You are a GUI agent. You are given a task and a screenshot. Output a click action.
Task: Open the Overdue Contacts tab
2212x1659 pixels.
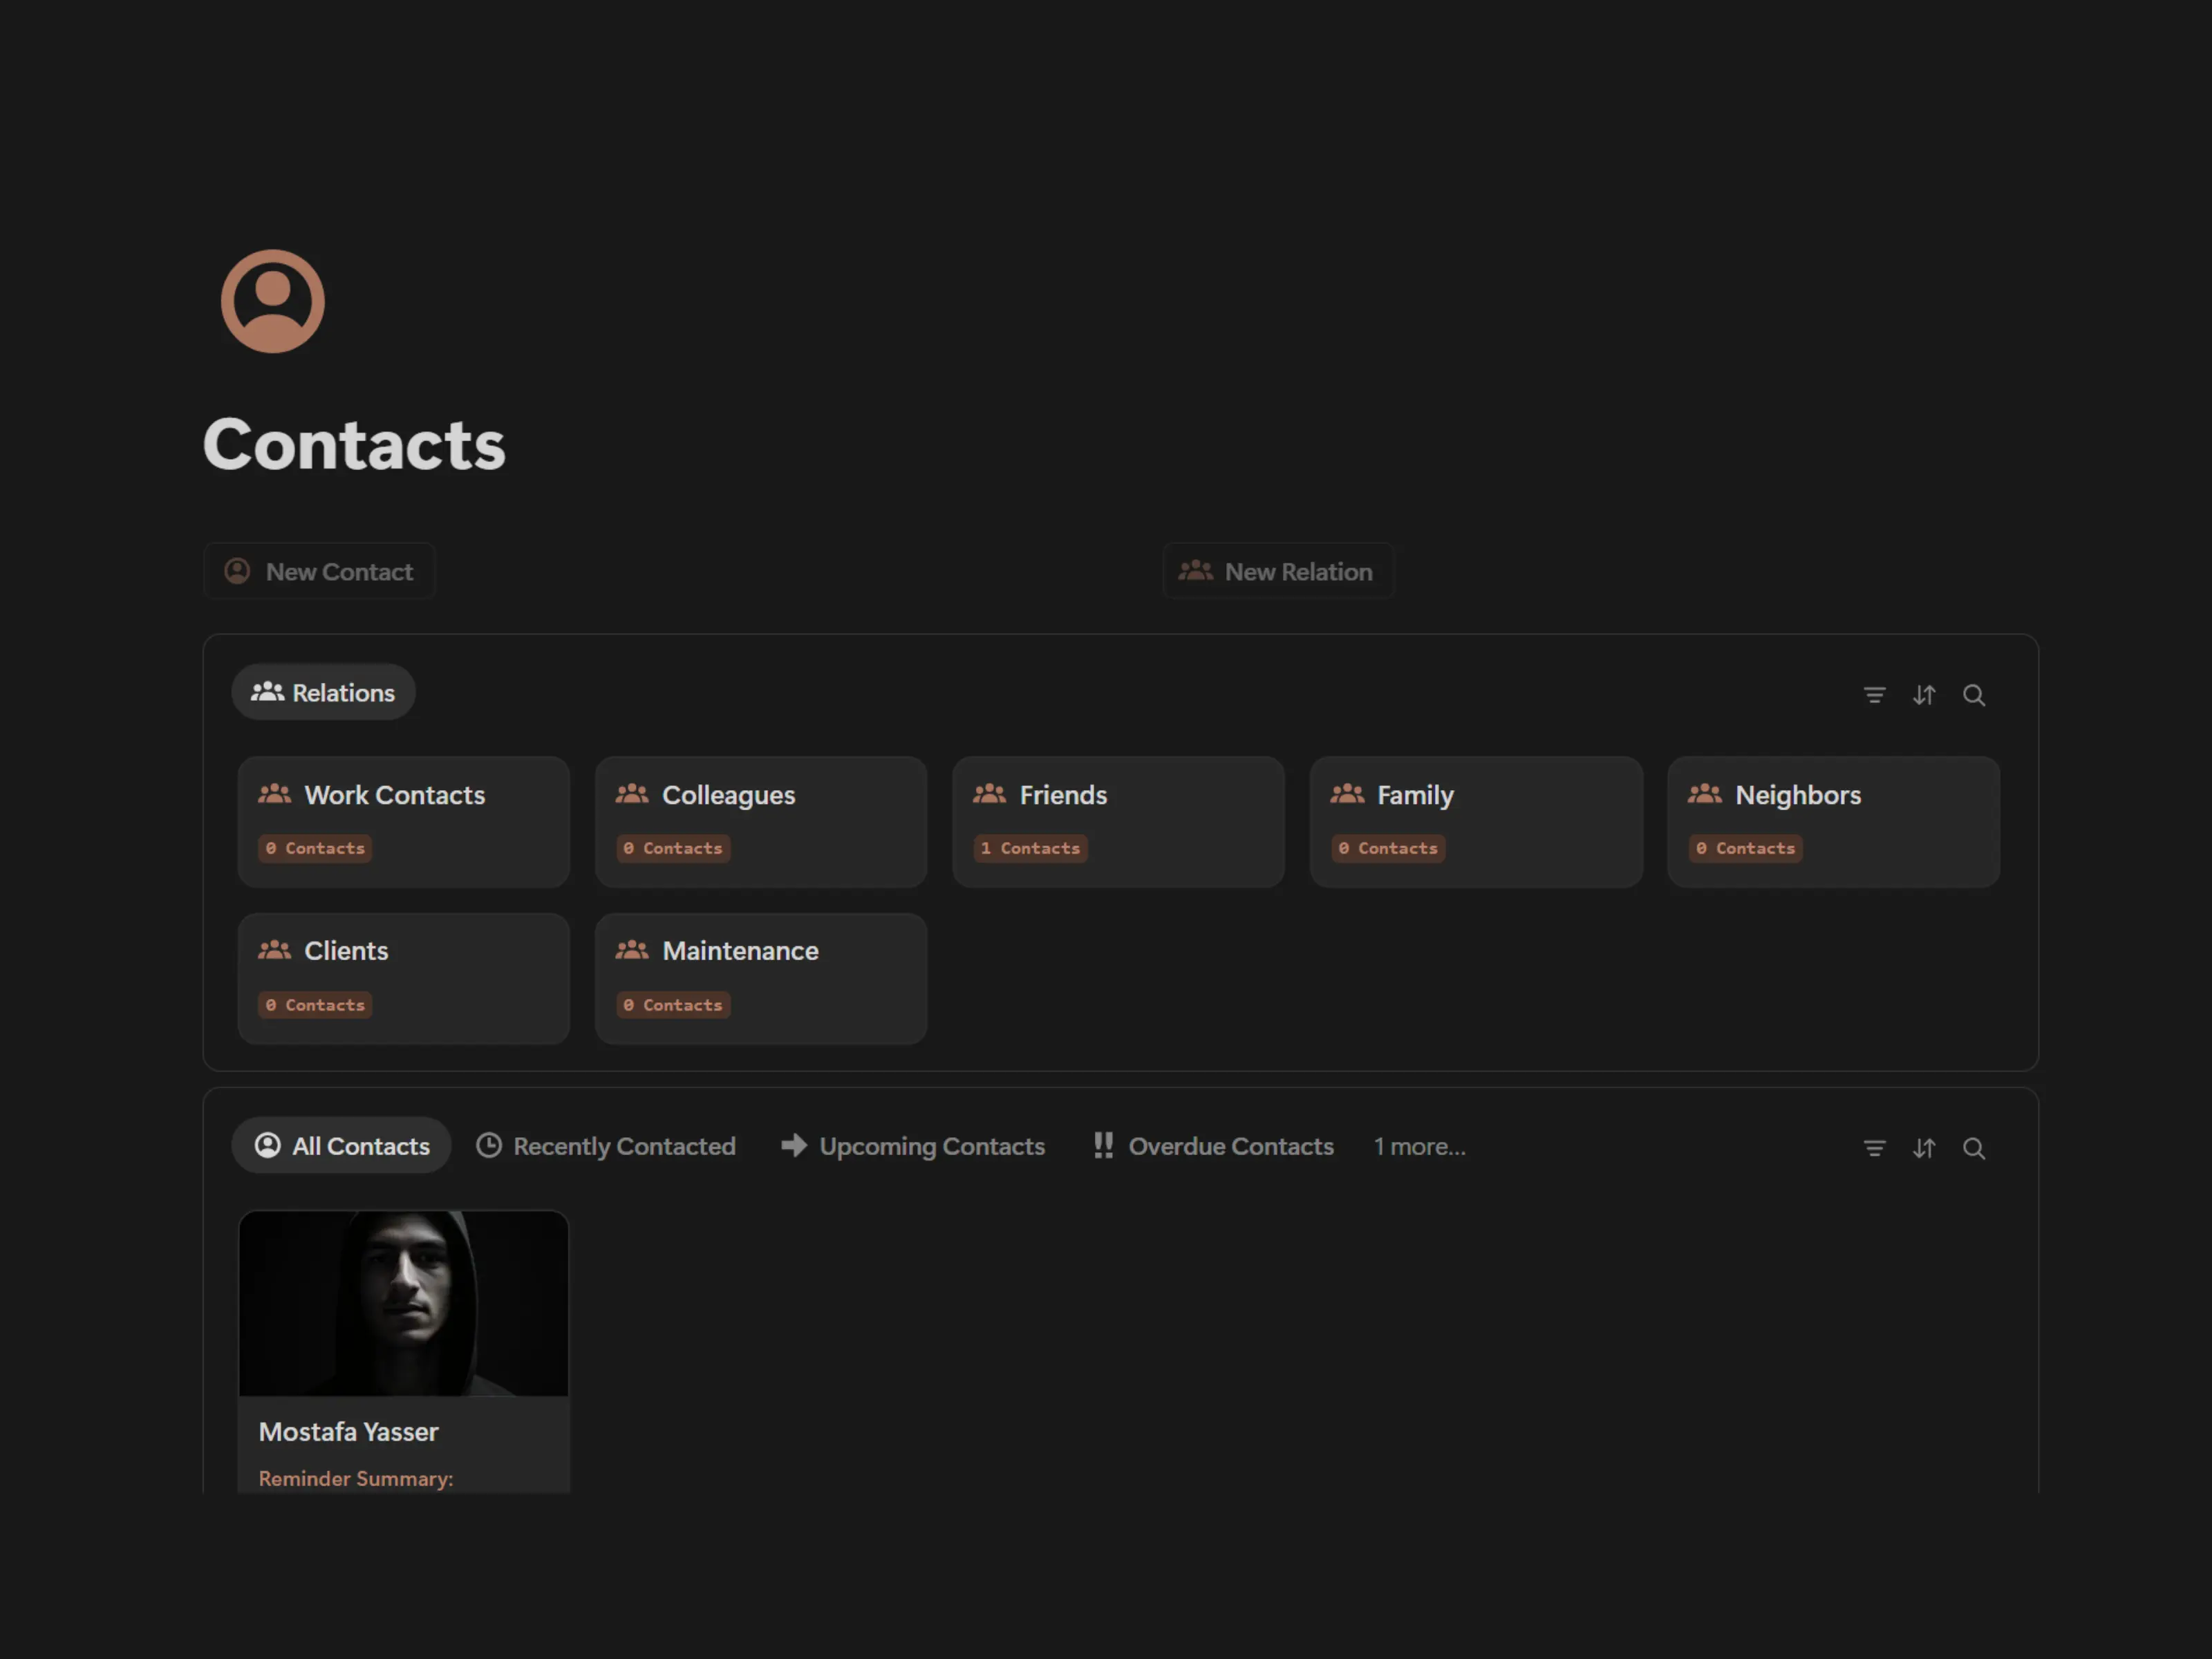[1213, 1146]
